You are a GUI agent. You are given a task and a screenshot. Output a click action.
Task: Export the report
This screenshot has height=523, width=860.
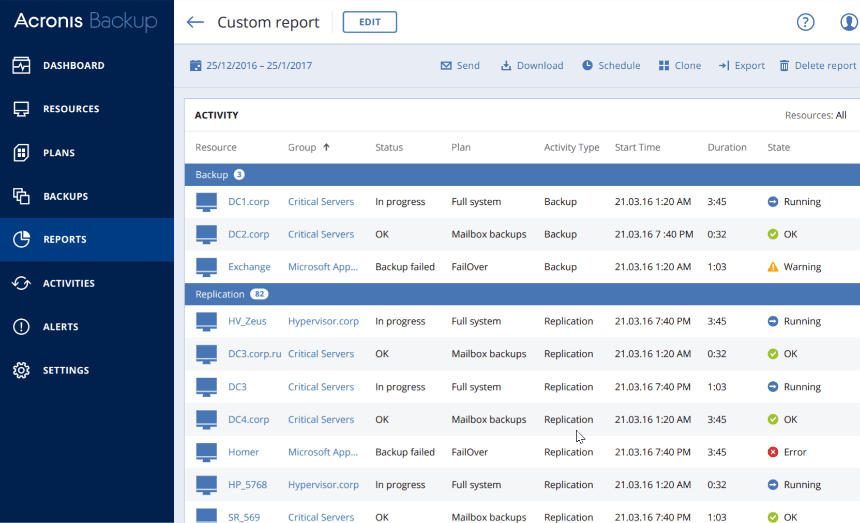[741, 66]
